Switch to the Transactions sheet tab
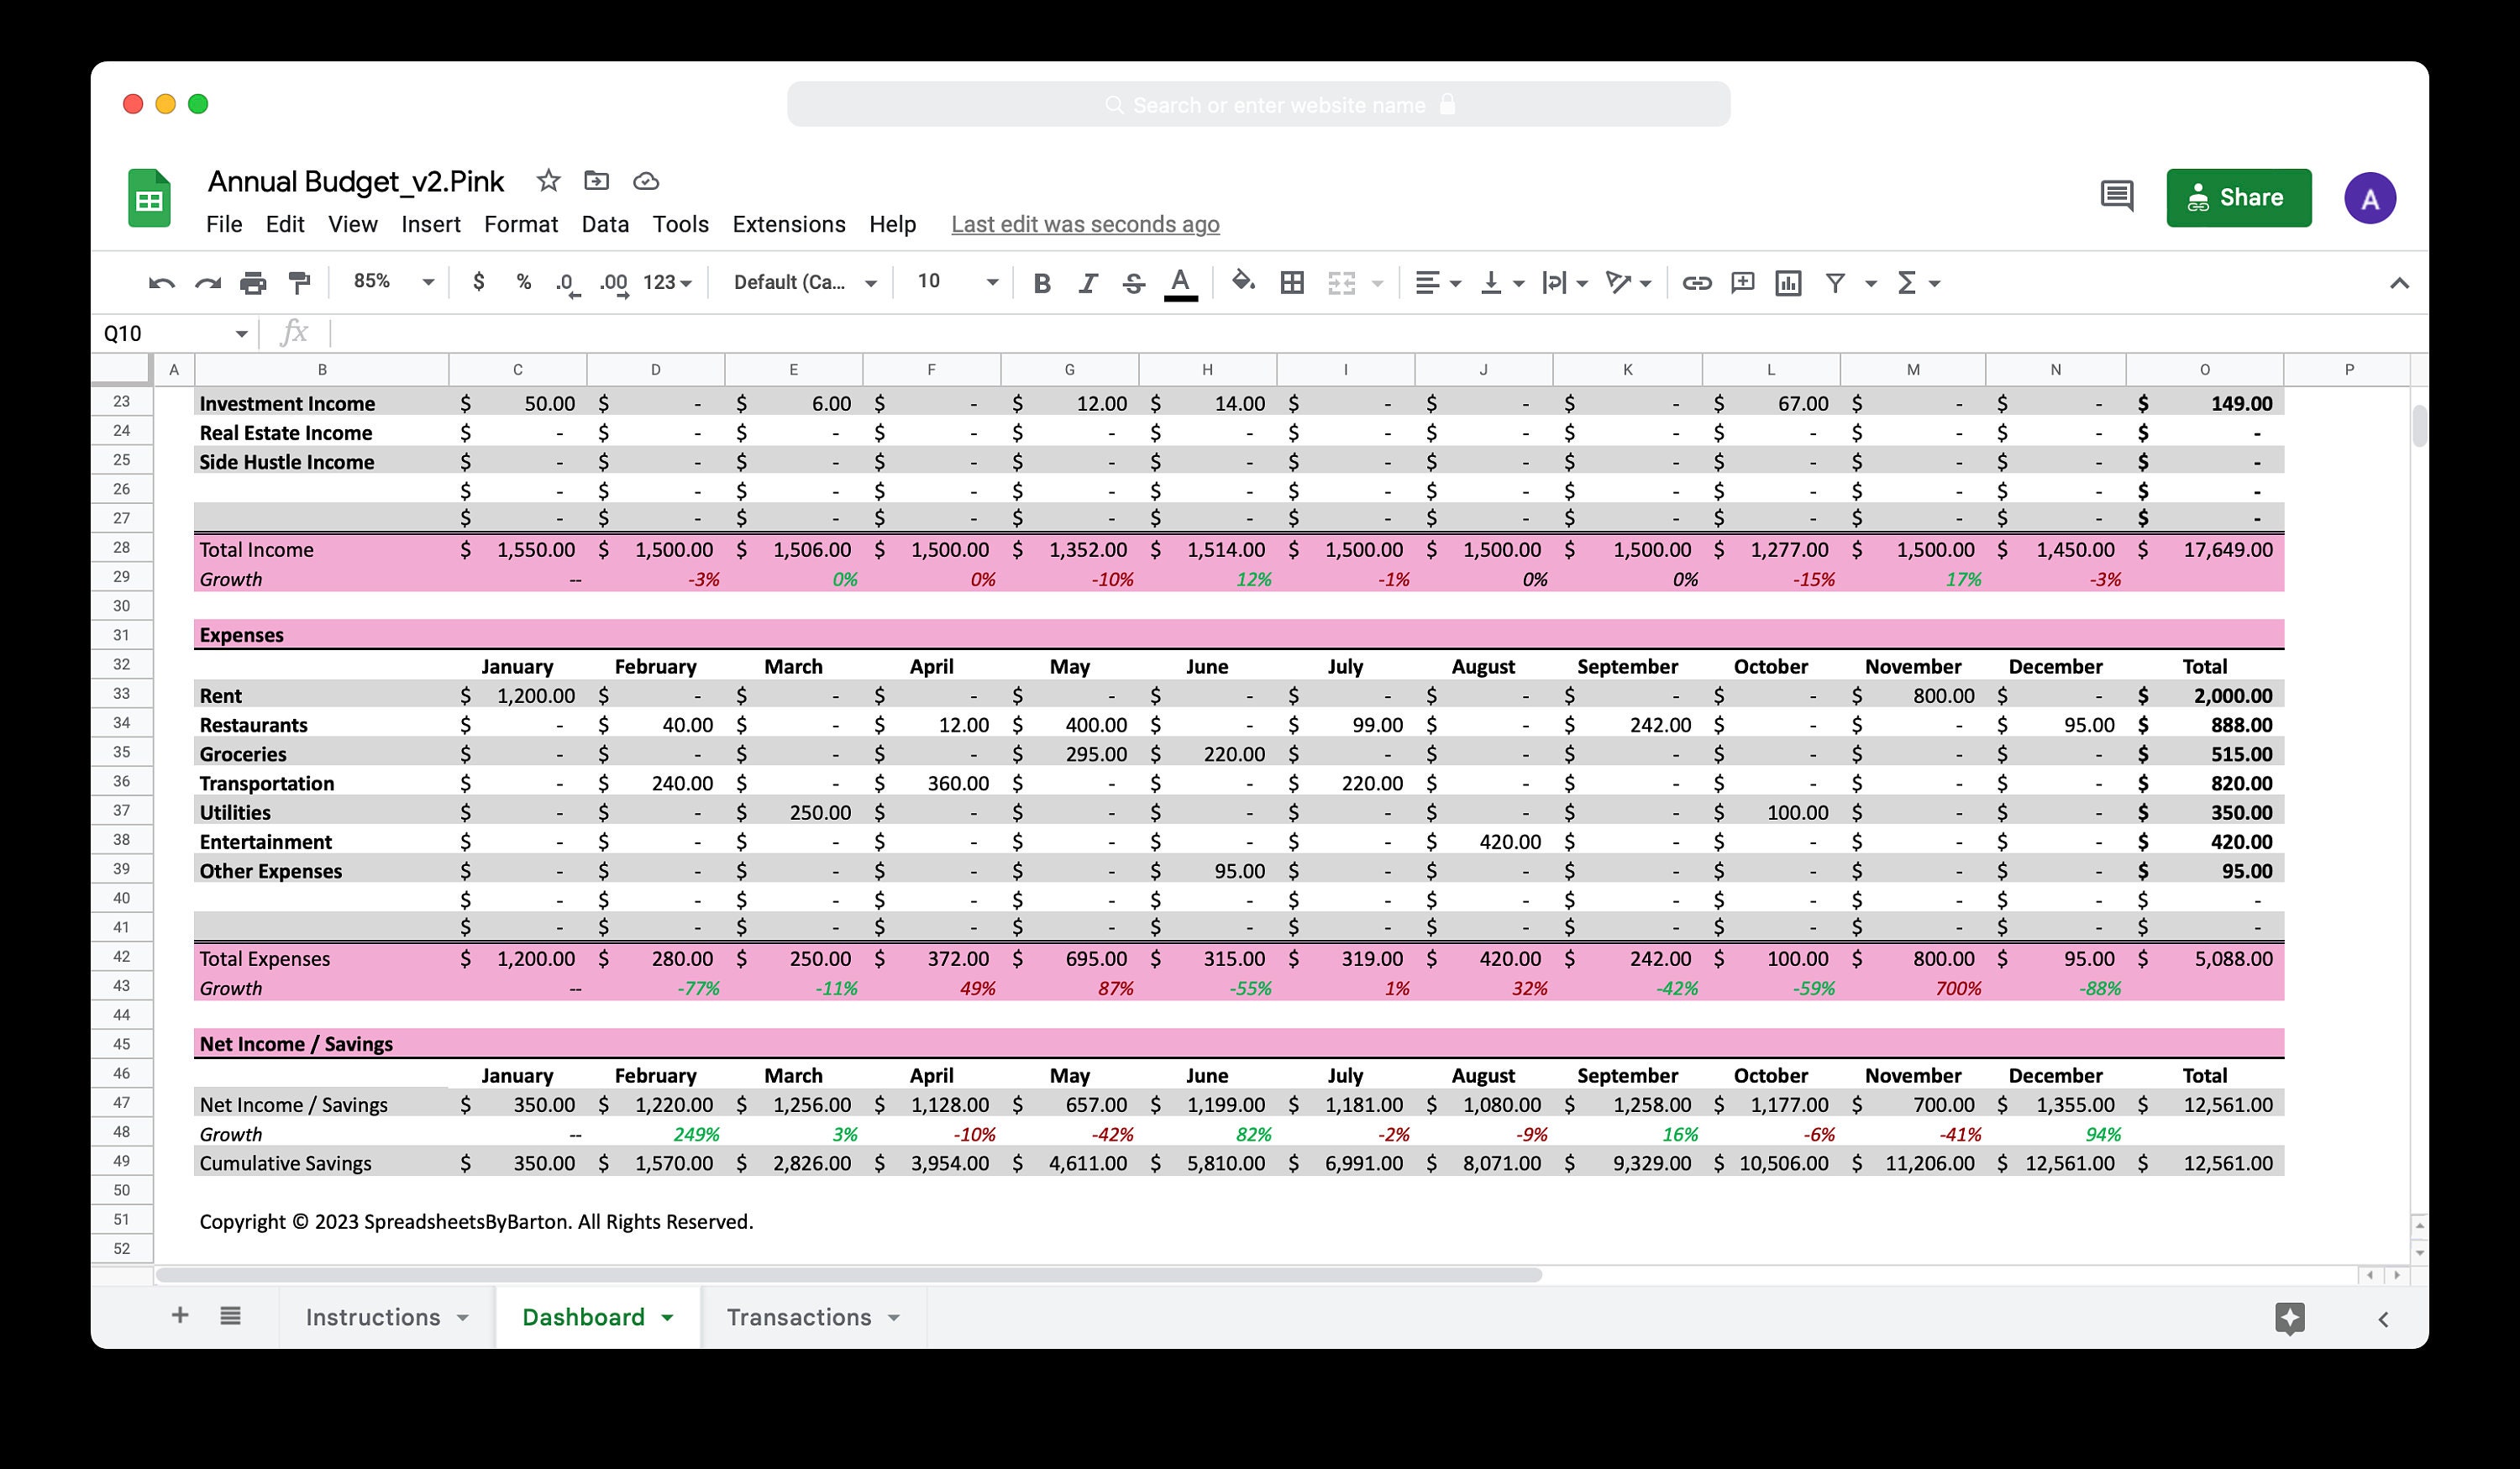The height and width of the screenshot is (1469, 2520). click(x=800, y=1317)
